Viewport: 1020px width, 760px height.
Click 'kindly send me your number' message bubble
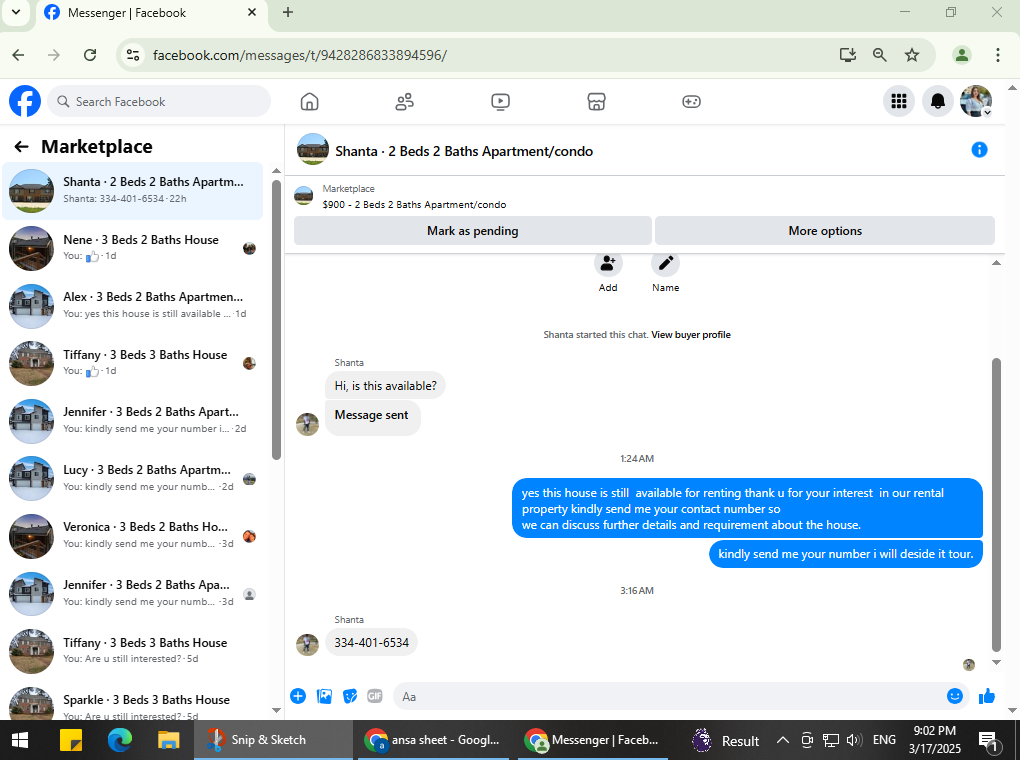click(846, 554)
